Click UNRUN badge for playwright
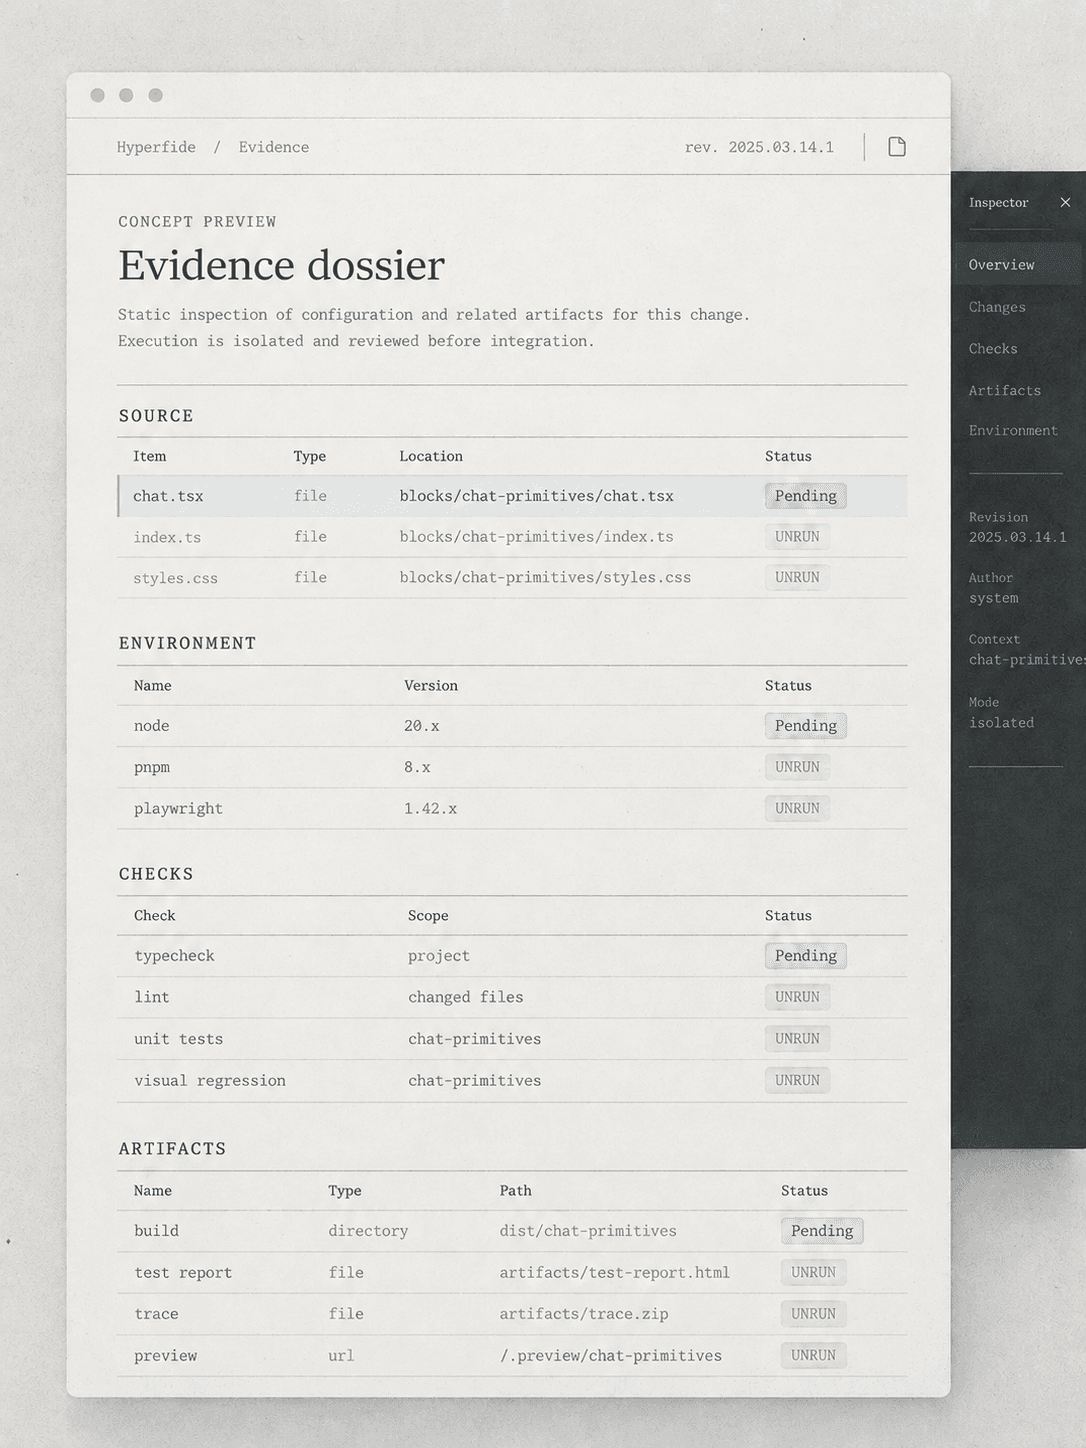 [x=797, y=808]
